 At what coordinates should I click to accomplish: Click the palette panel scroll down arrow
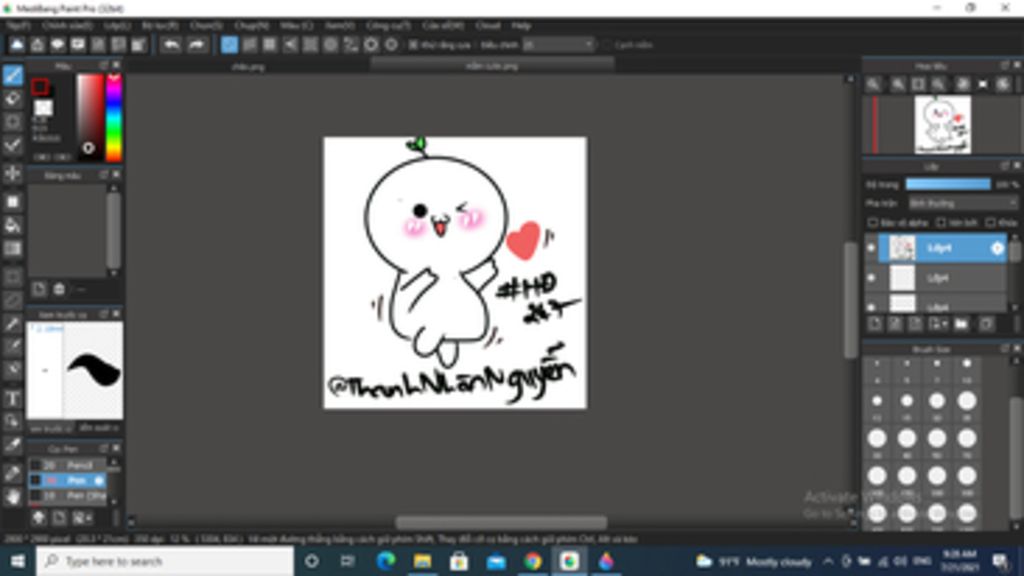114,273
